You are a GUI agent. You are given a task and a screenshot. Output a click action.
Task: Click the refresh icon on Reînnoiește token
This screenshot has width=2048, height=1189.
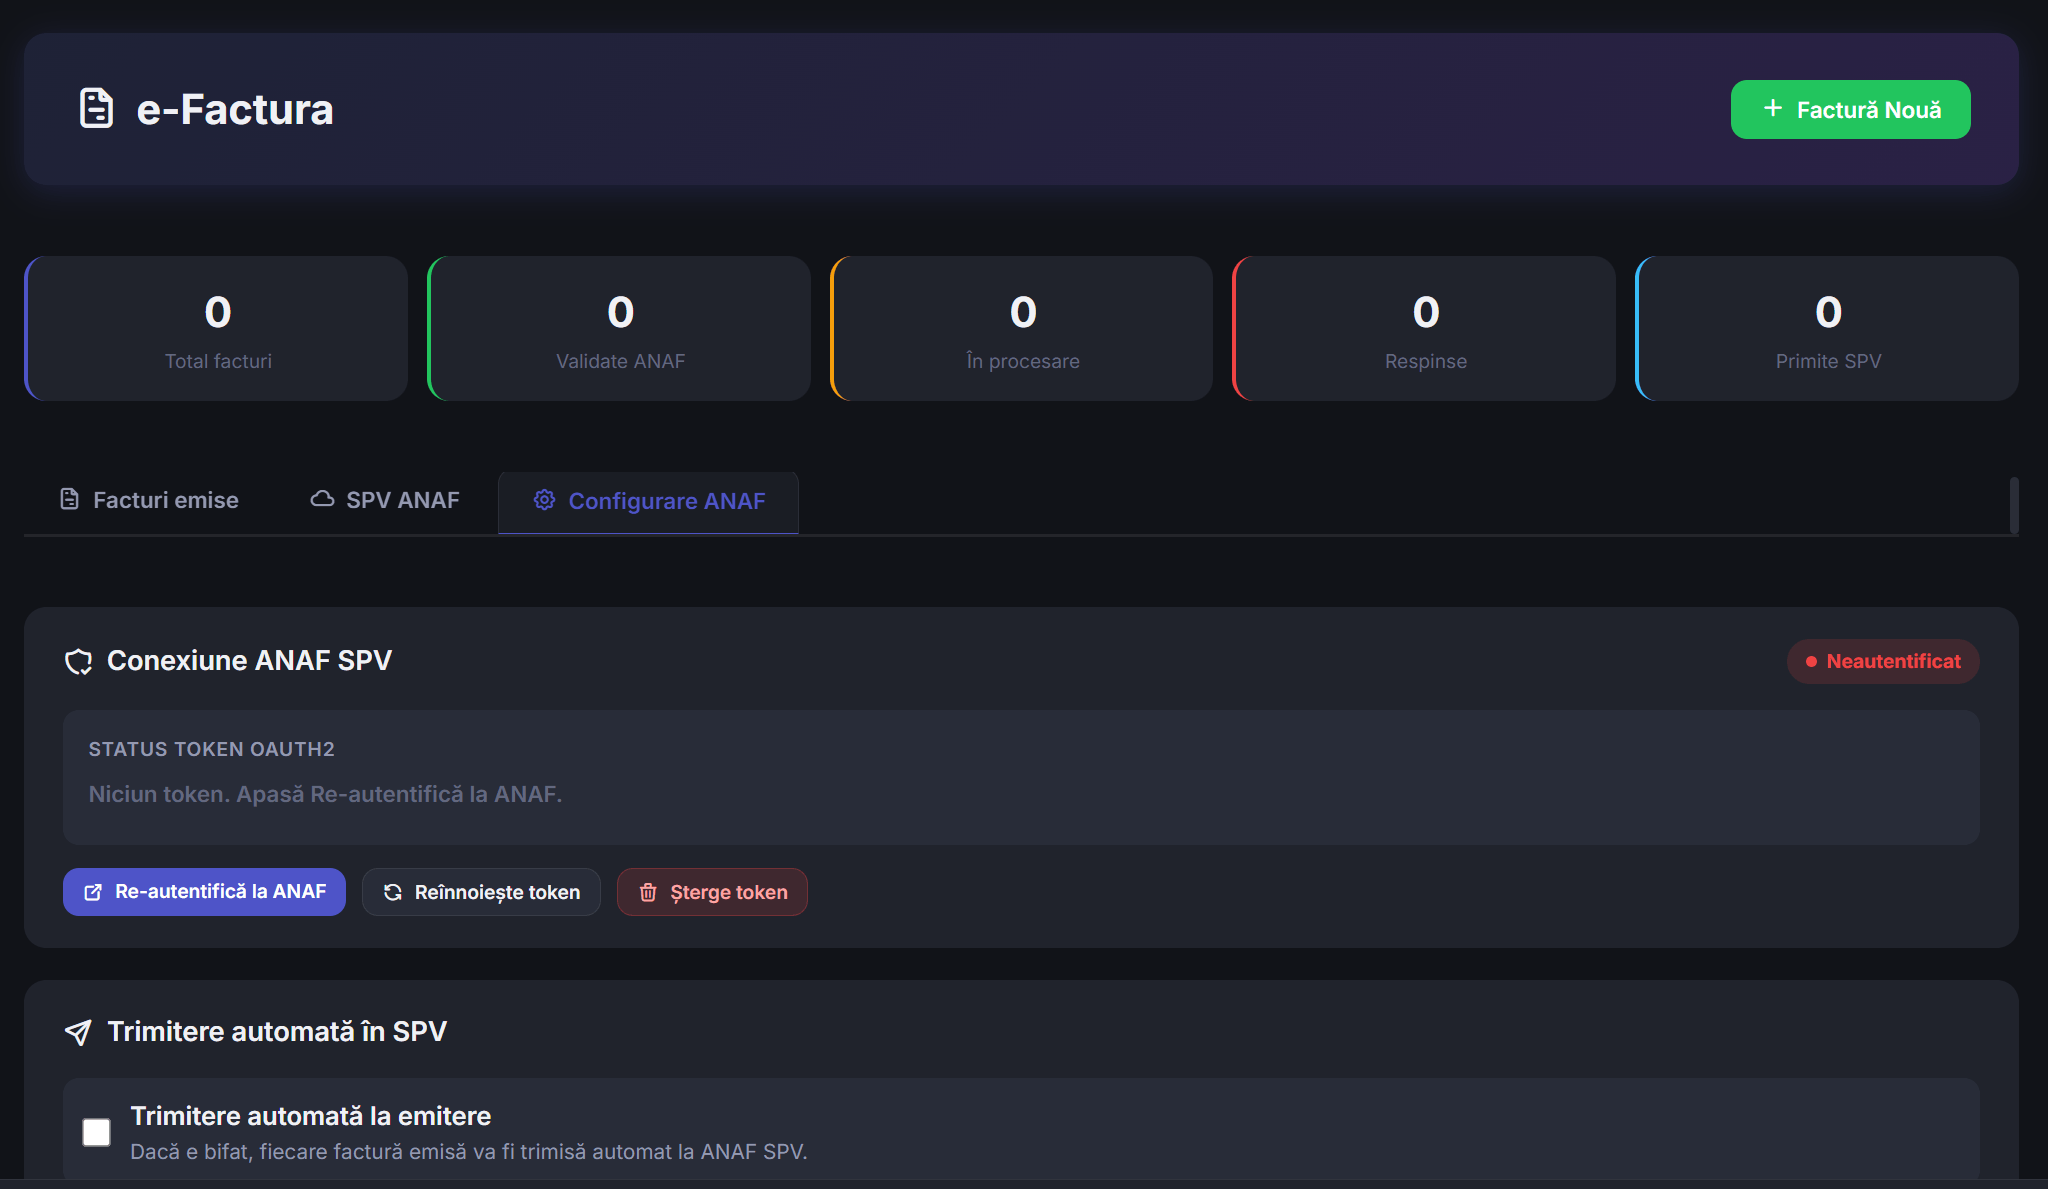pyautogui.click(x=393, y=892)
